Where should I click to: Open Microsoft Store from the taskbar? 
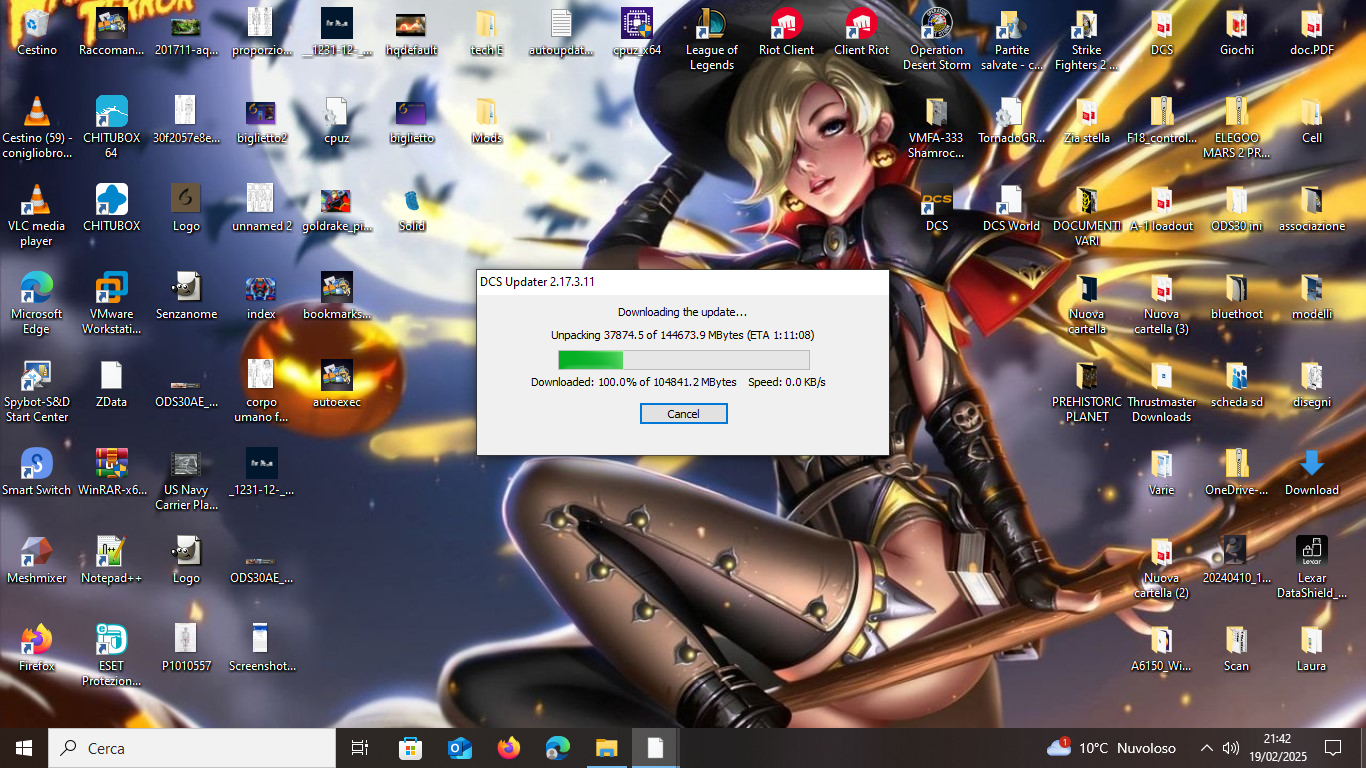410,748
